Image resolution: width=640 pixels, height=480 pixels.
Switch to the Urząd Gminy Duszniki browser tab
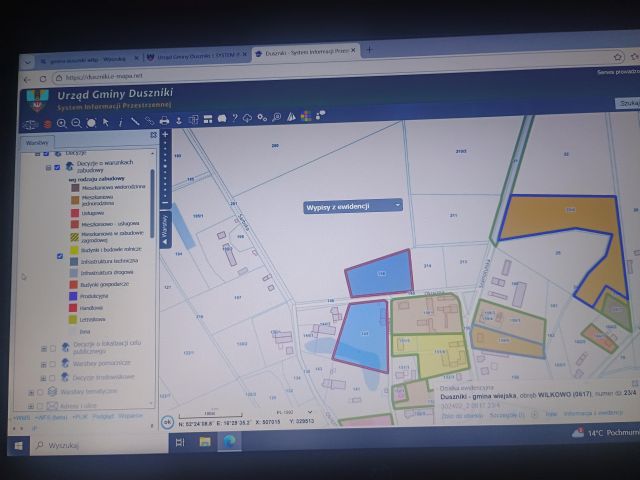point(197,56)
